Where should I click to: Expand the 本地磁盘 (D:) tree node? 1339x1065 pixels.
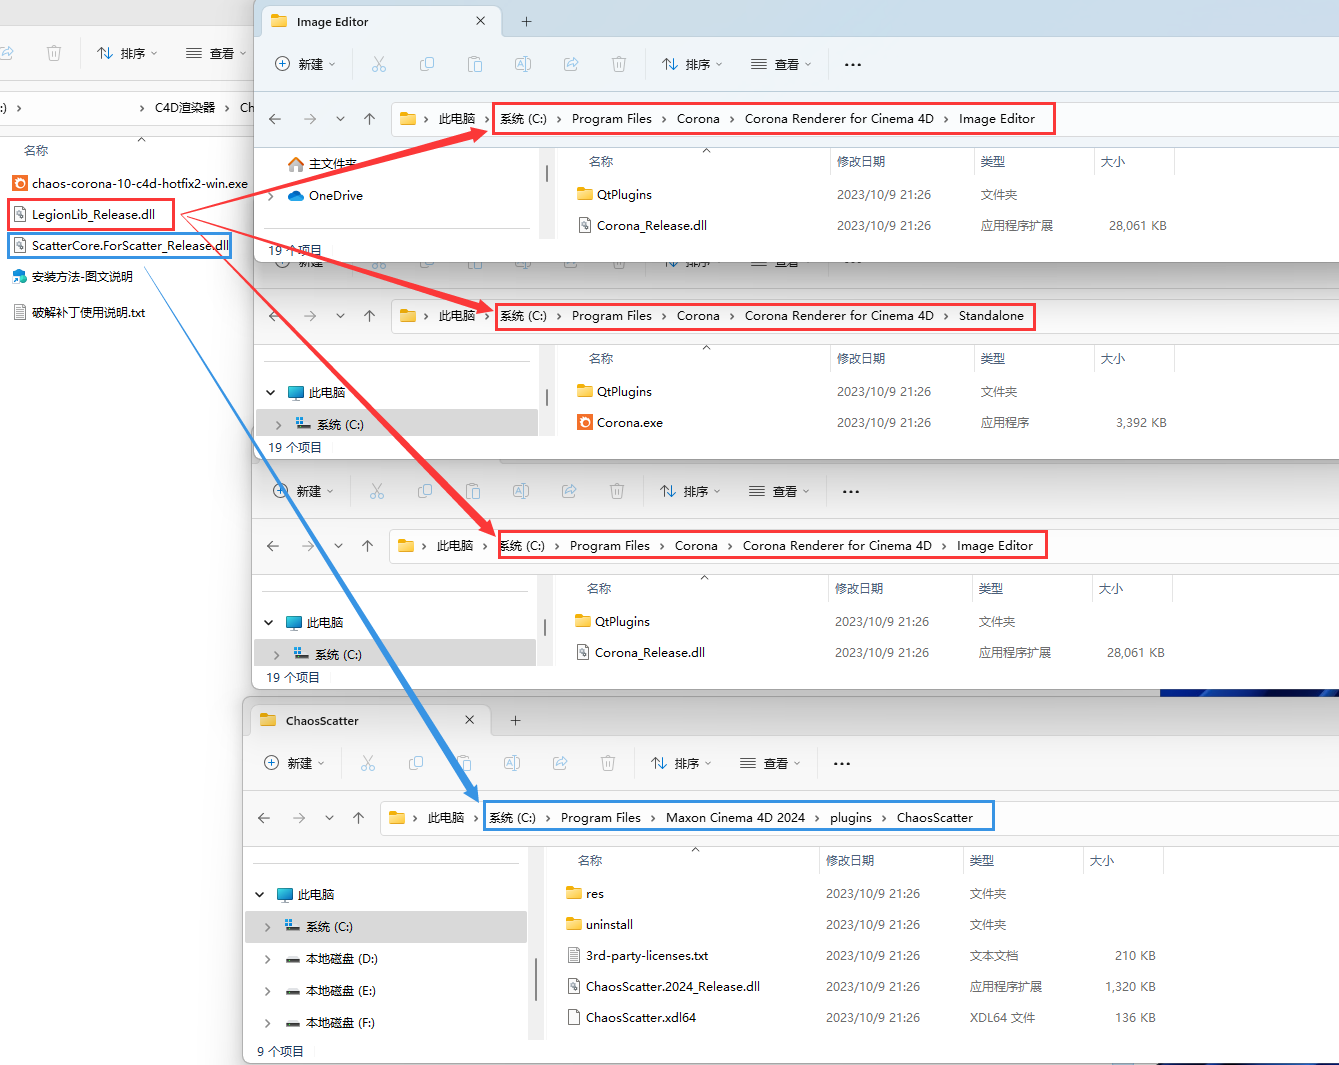click(x=267, y=959)
